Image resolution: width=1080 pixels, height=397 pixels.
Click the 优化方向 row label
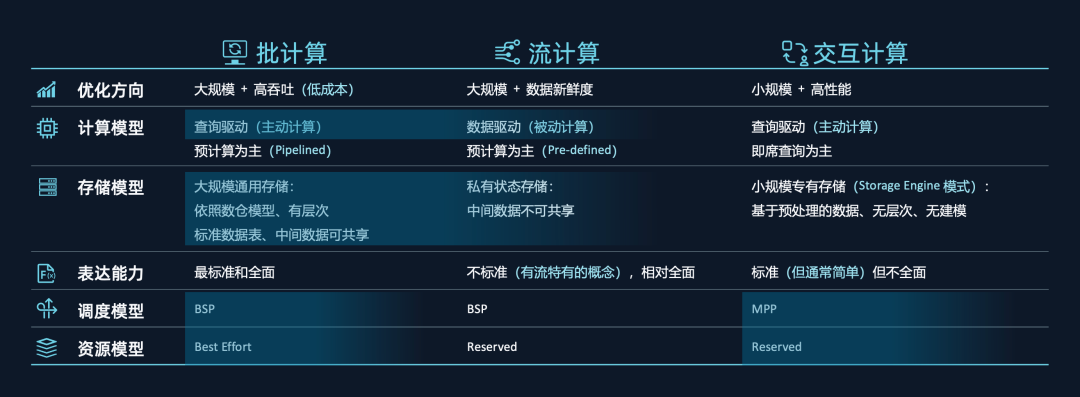pos(111,90)
